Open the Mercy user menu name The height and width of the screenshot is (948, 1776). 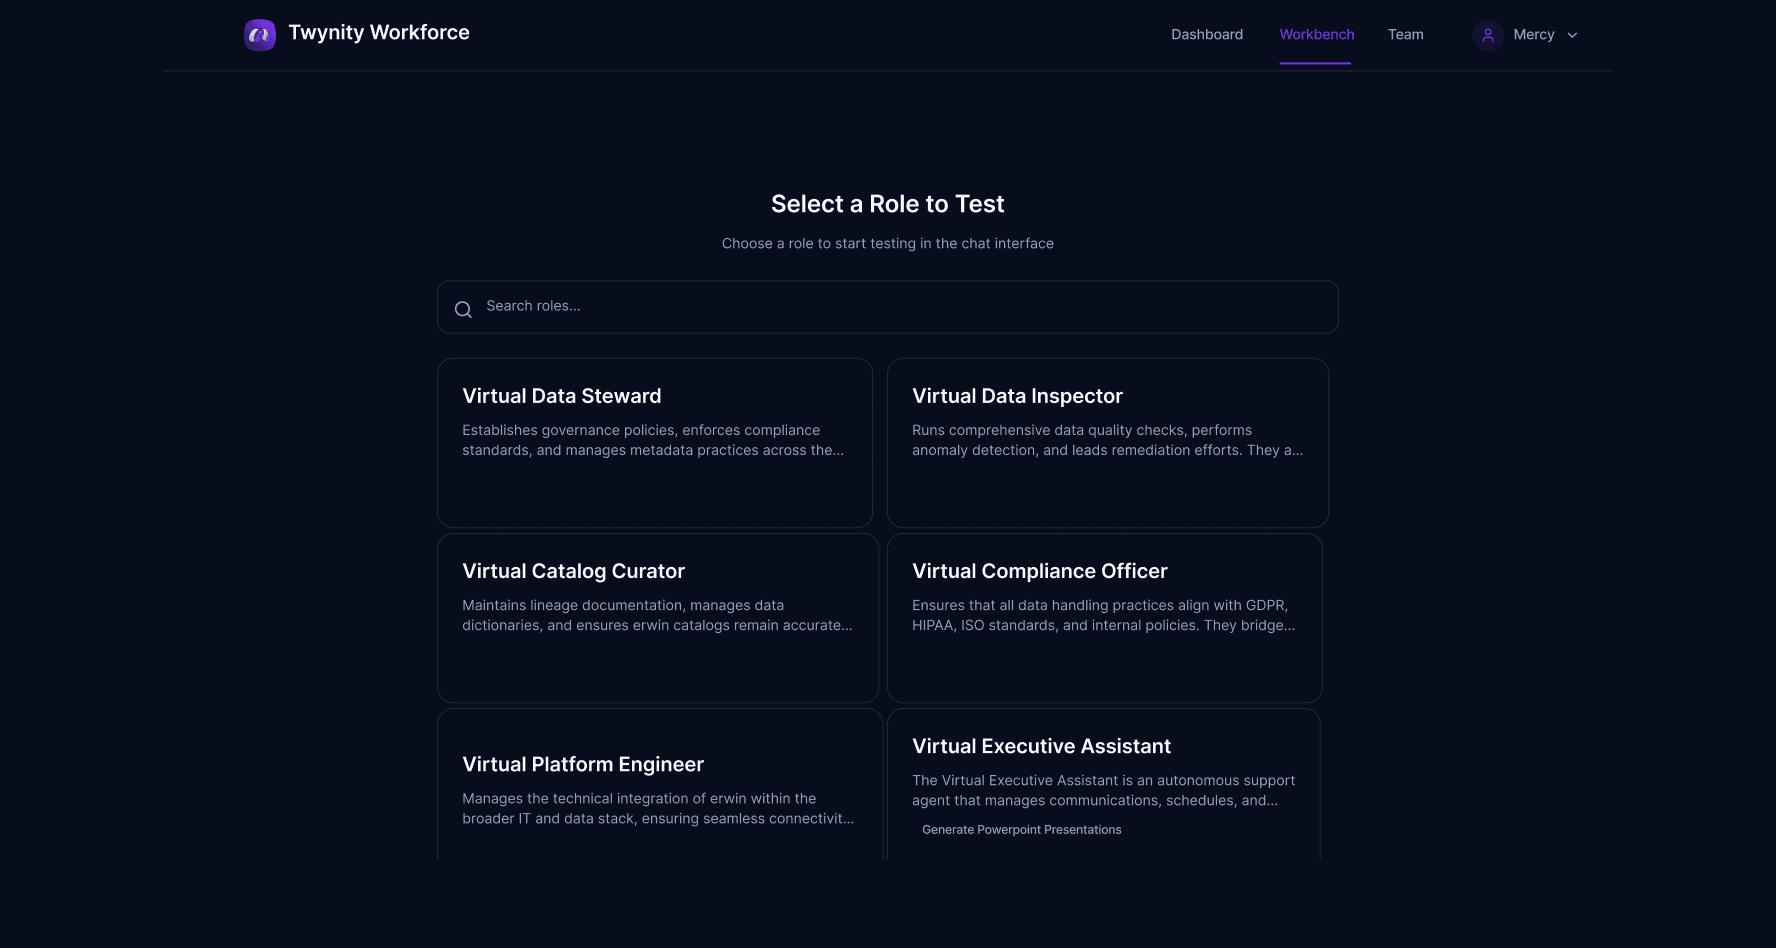(1533, 35)
